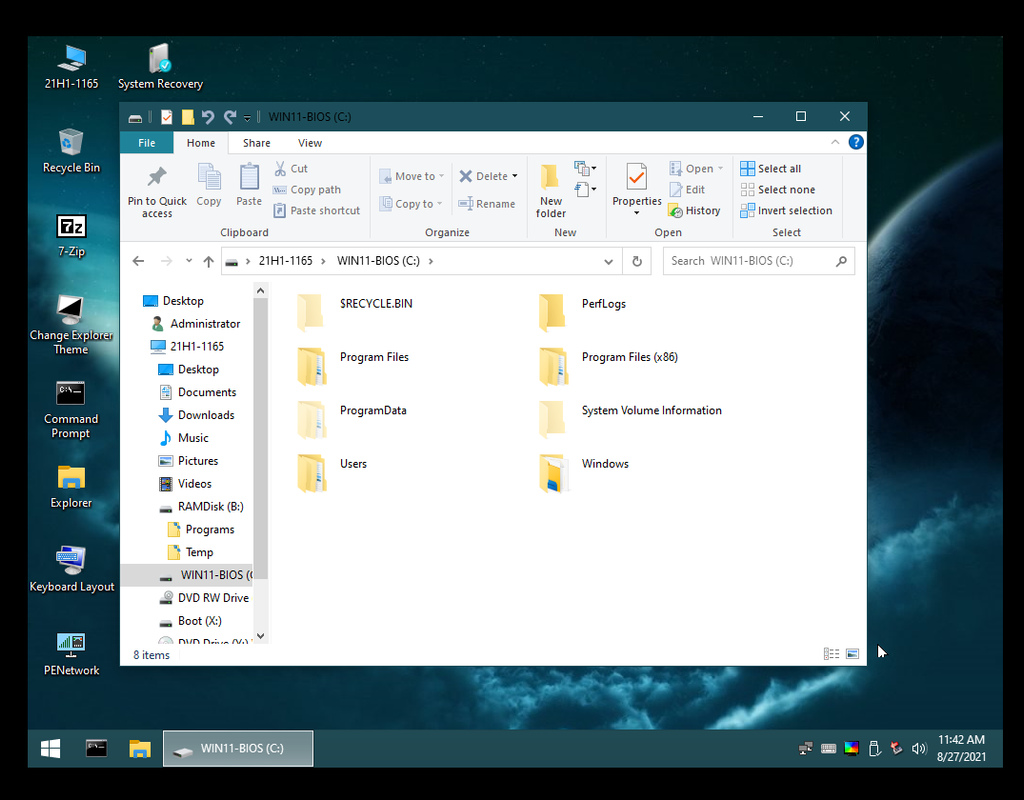Screen dimensions: 1024x800
Task: Open 7-Zip desktop icon
Action: [x=71, y=236]
